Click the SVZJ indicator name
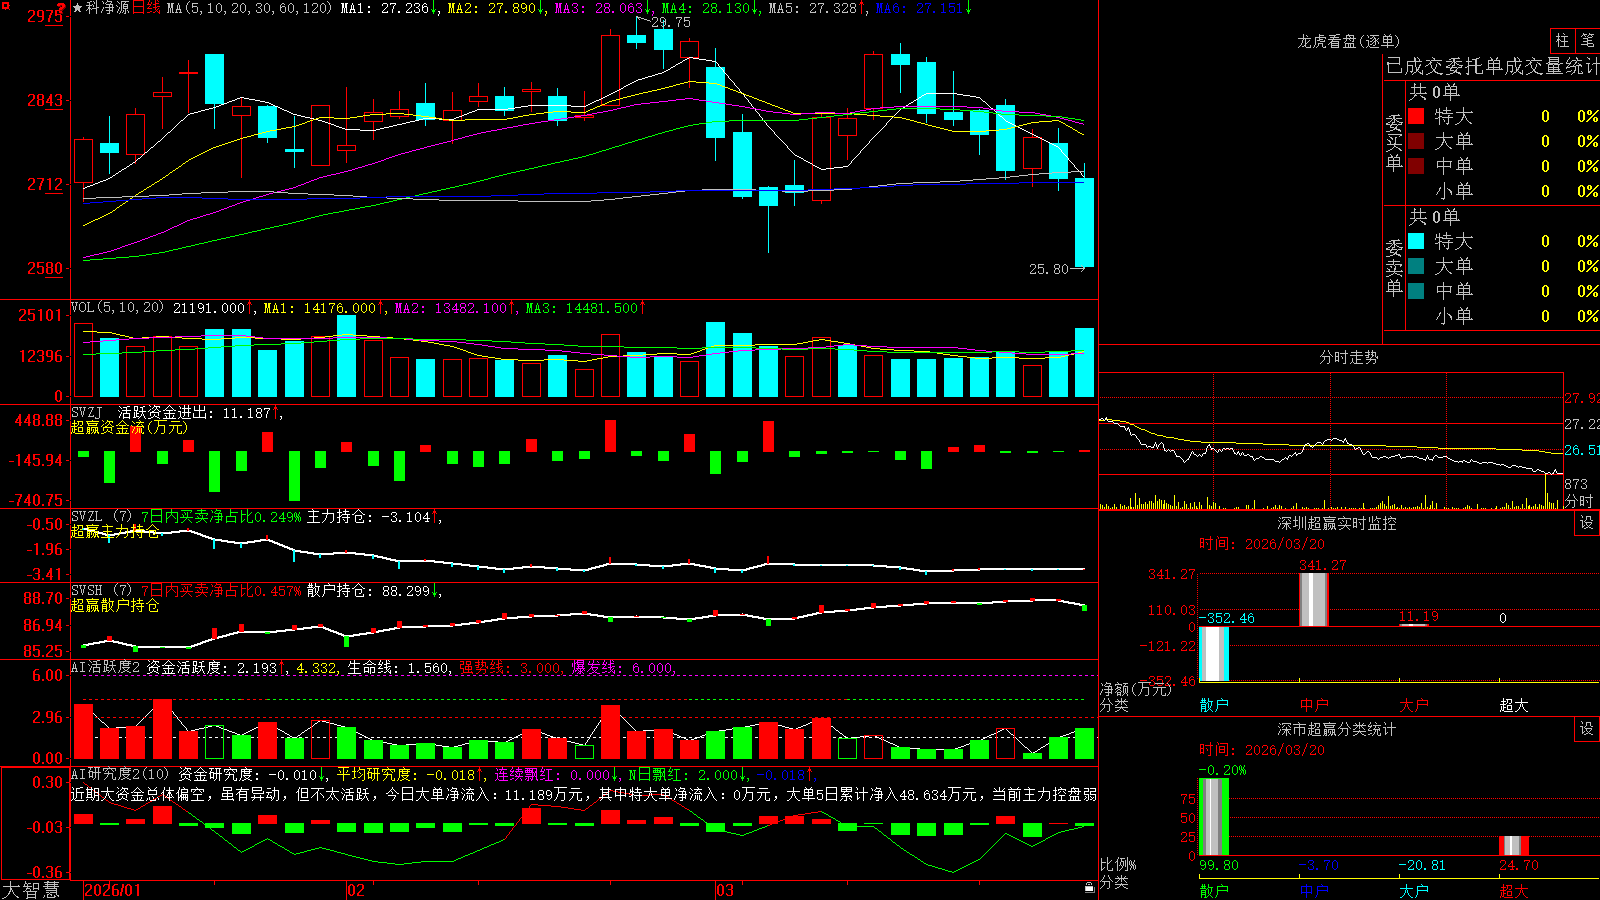 point(87,413)
